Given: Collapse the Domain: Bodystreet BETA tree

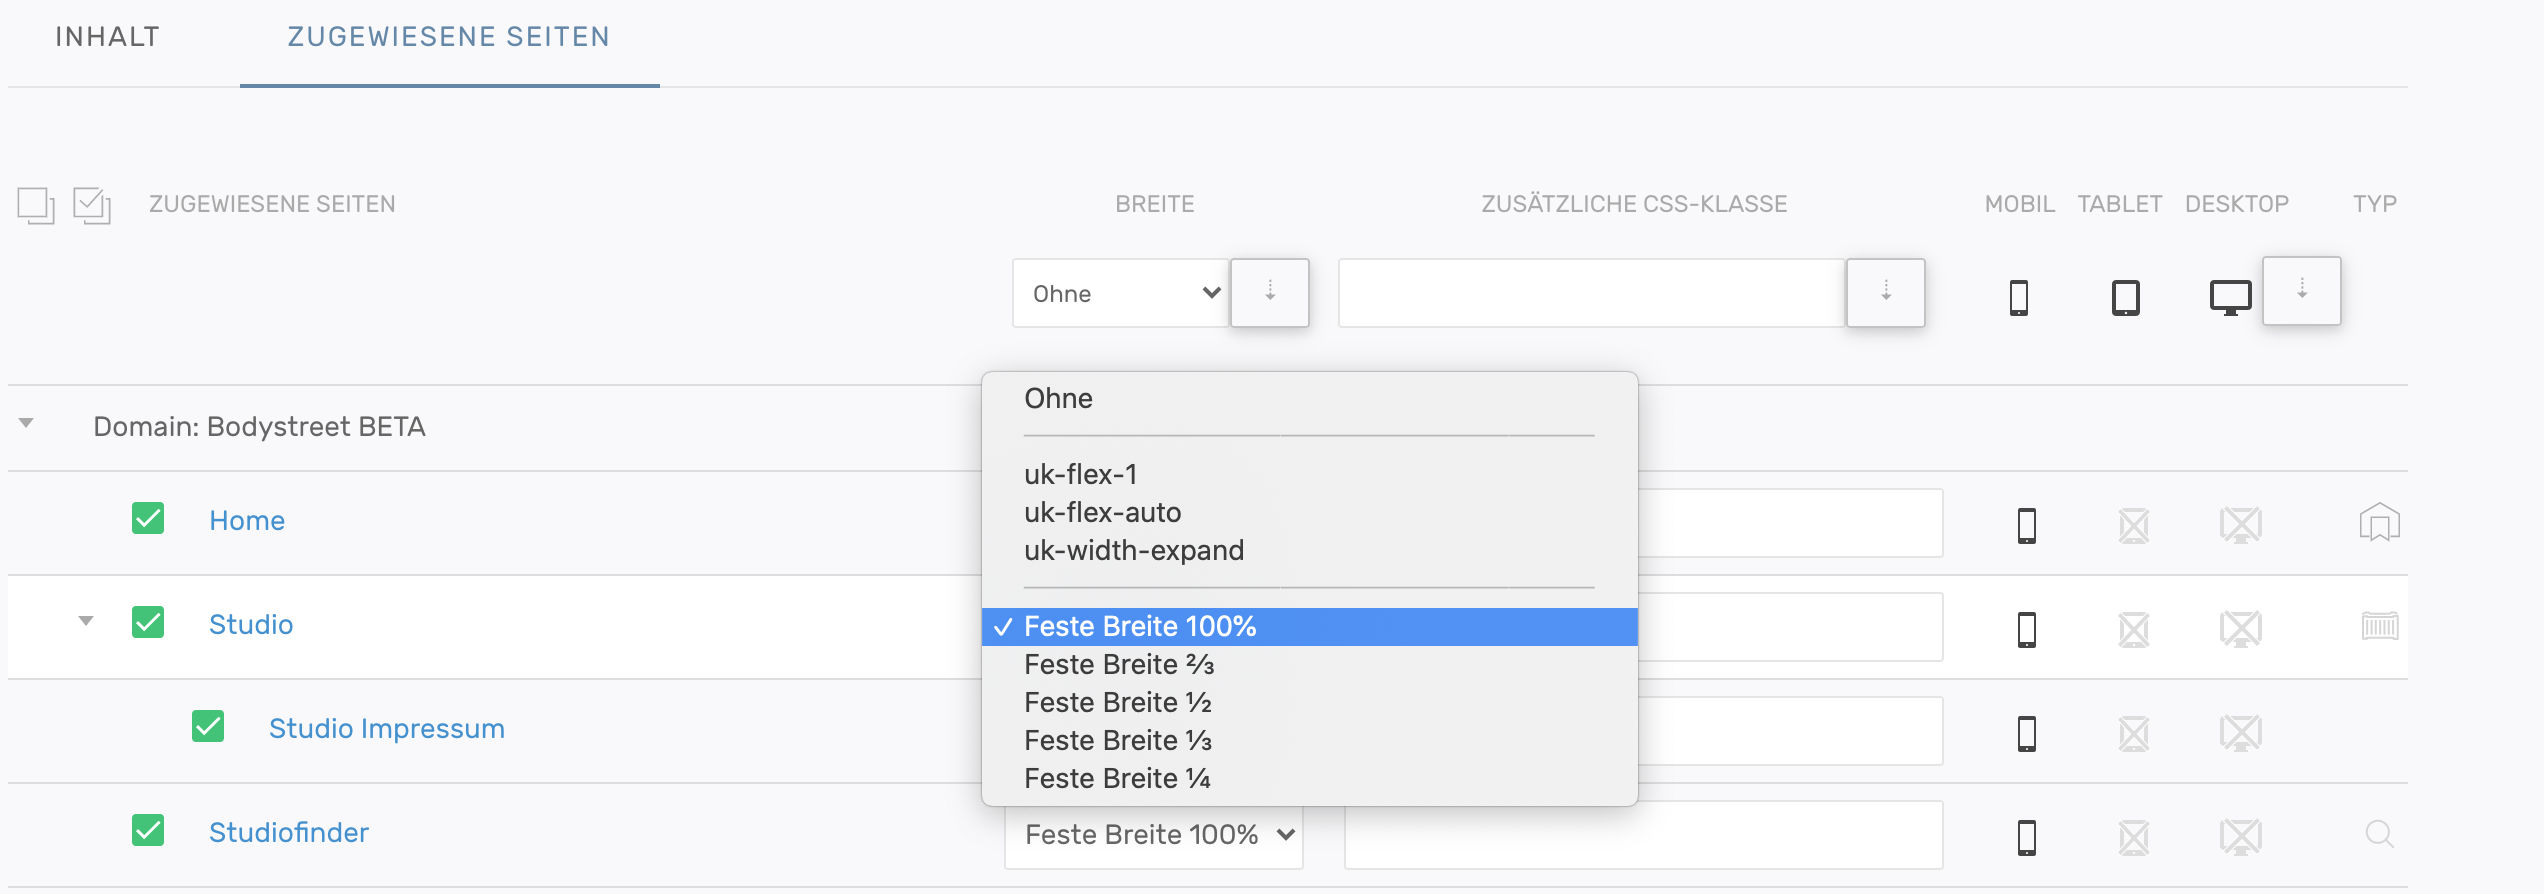Looking at the screenshot, I should 27,424.
